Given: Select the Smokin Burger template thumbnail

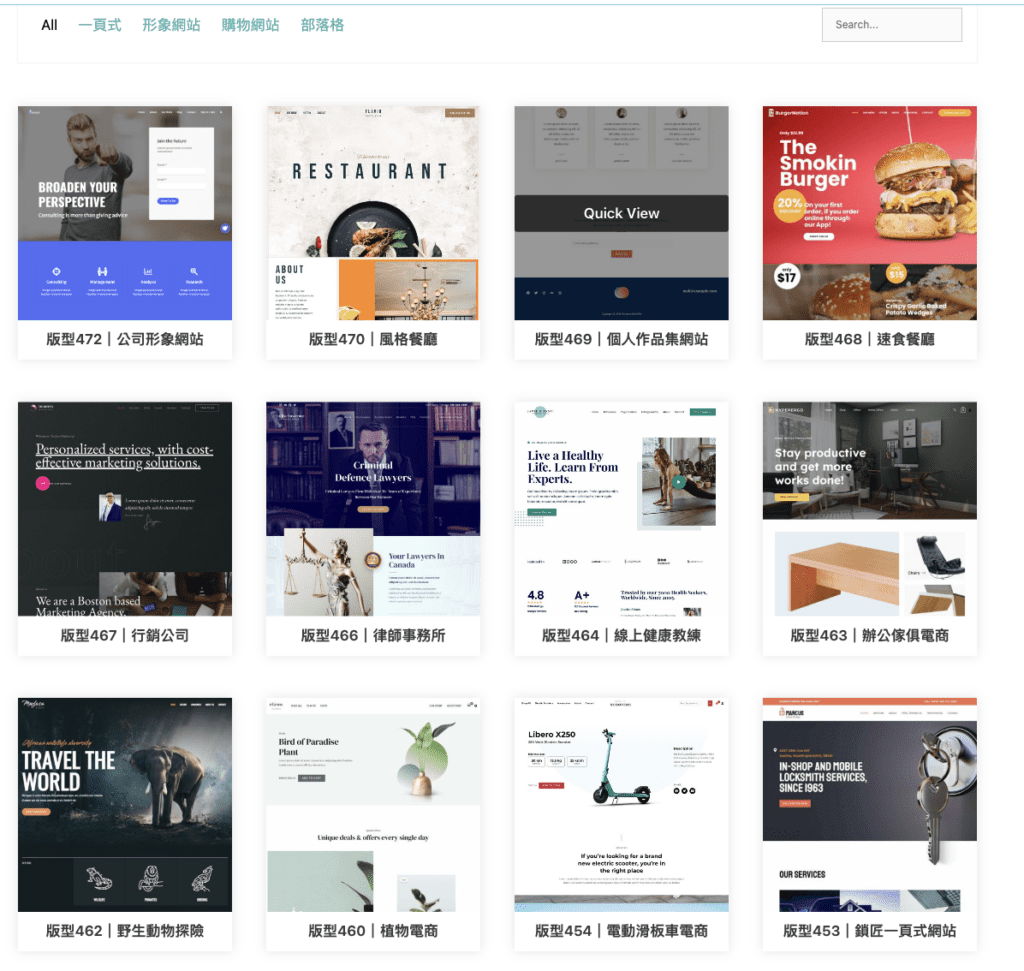Looking at the screenshot, I should pos(869,213).
